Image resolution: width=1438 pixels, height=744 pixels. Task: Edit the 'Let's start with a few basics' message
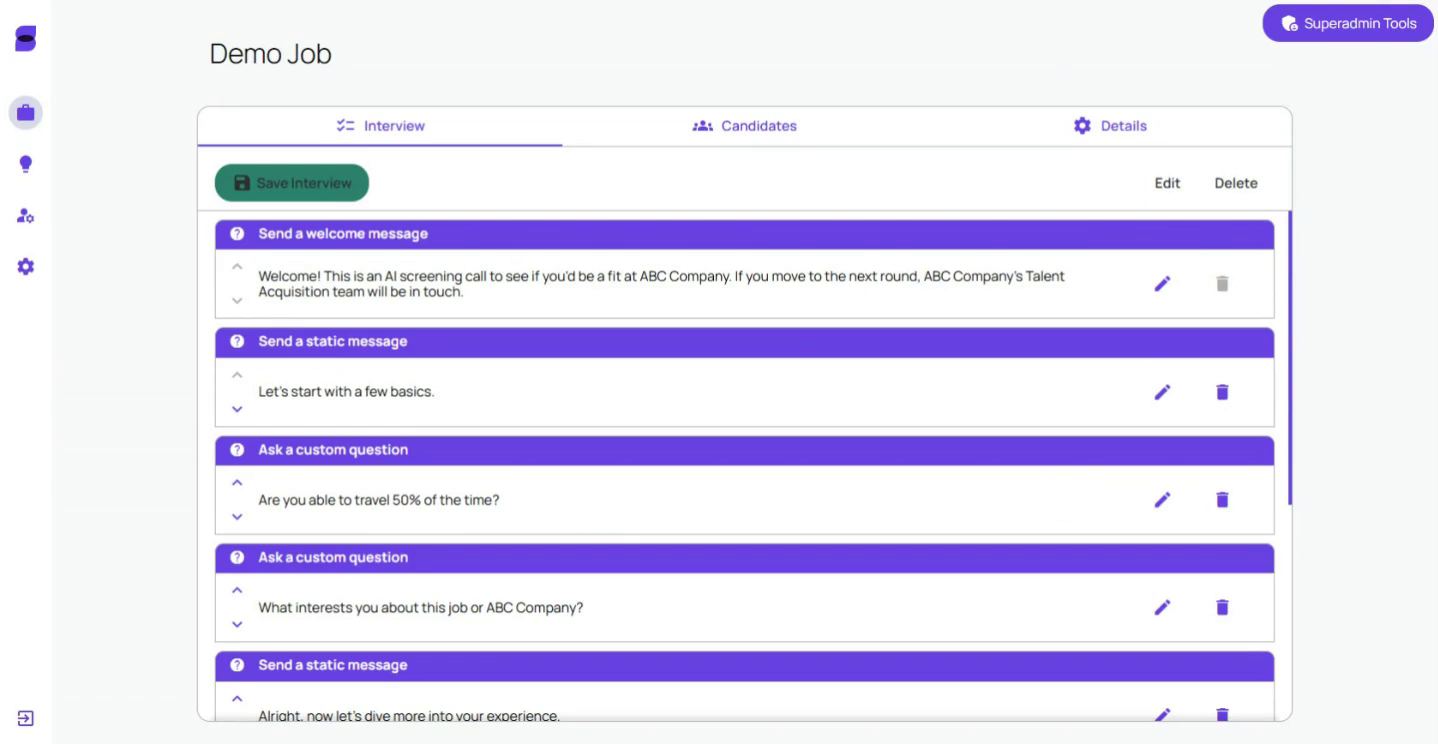[1162, 392]
